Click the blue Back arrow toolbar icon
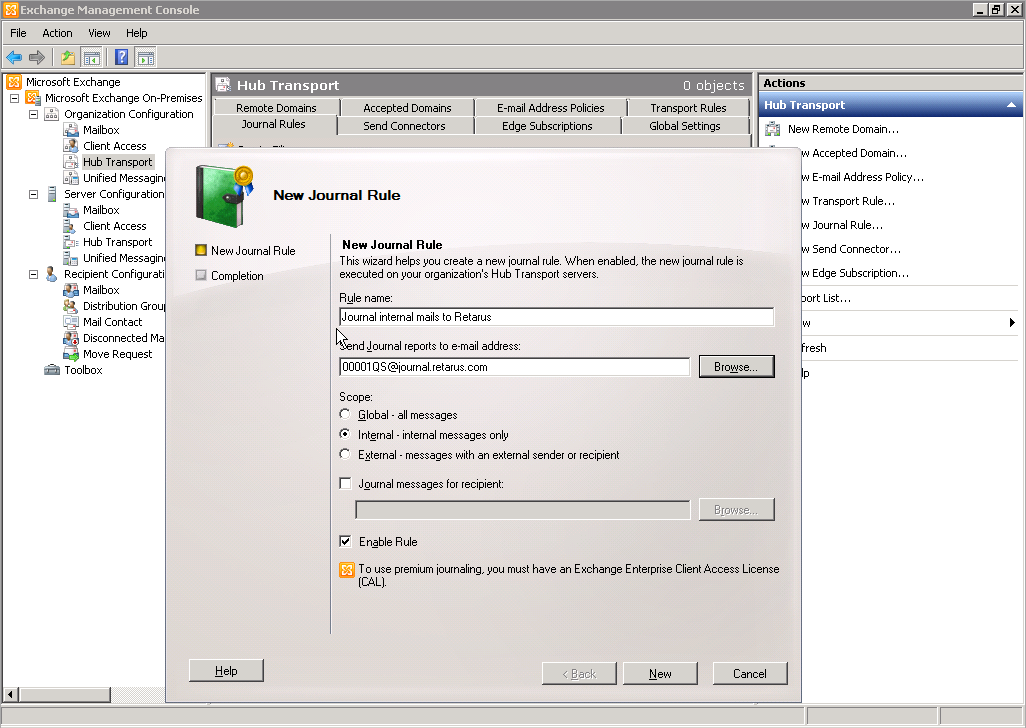This screenshot has width=1026, height=728. [x=14, y=58]
